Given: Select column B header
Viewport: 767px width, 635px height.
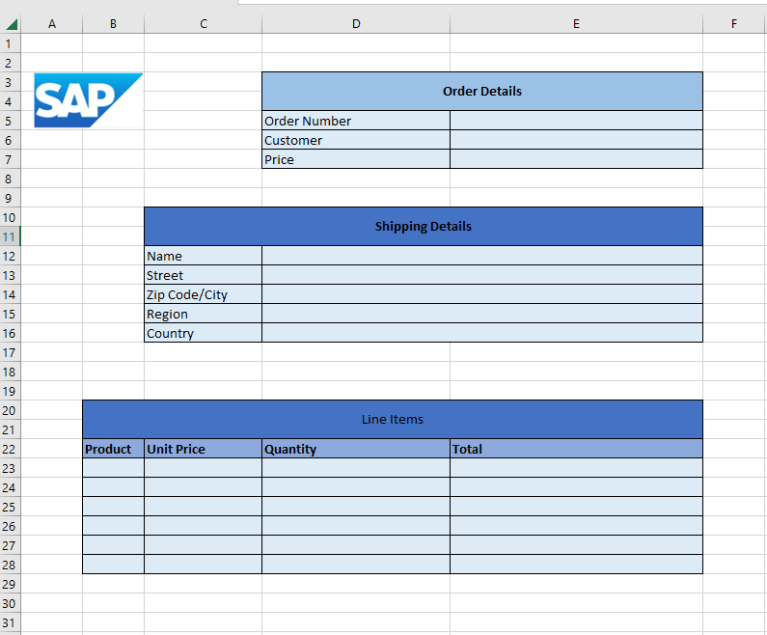Looking at the screenshot, I should [113, 24].
